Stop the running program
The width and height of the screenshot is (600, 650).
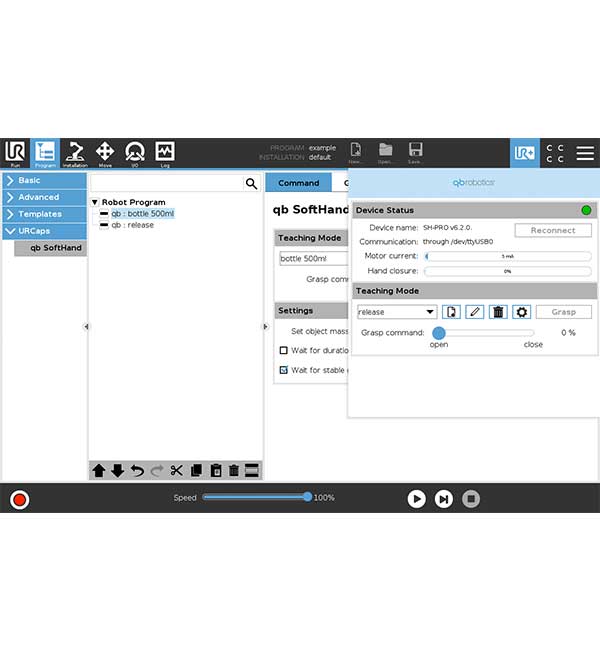[x=471, y=499]
